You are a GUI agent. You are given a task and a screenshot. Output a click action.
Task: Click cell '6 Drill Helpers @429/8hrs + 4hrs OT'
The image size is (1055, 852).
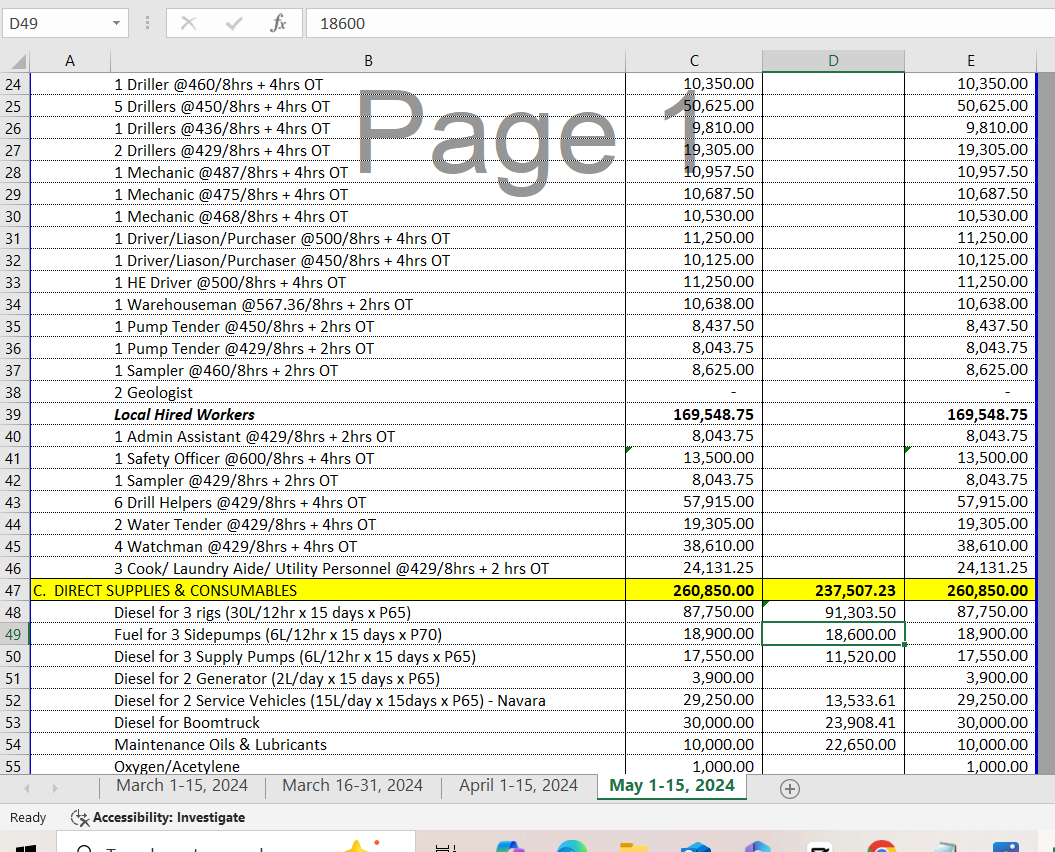[x=368, y=503]
